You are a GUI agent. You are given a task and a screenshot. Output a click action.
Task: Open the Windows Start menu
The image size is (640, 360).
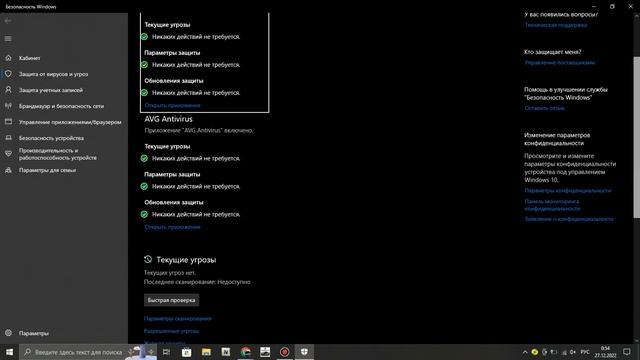pos(9,352)
